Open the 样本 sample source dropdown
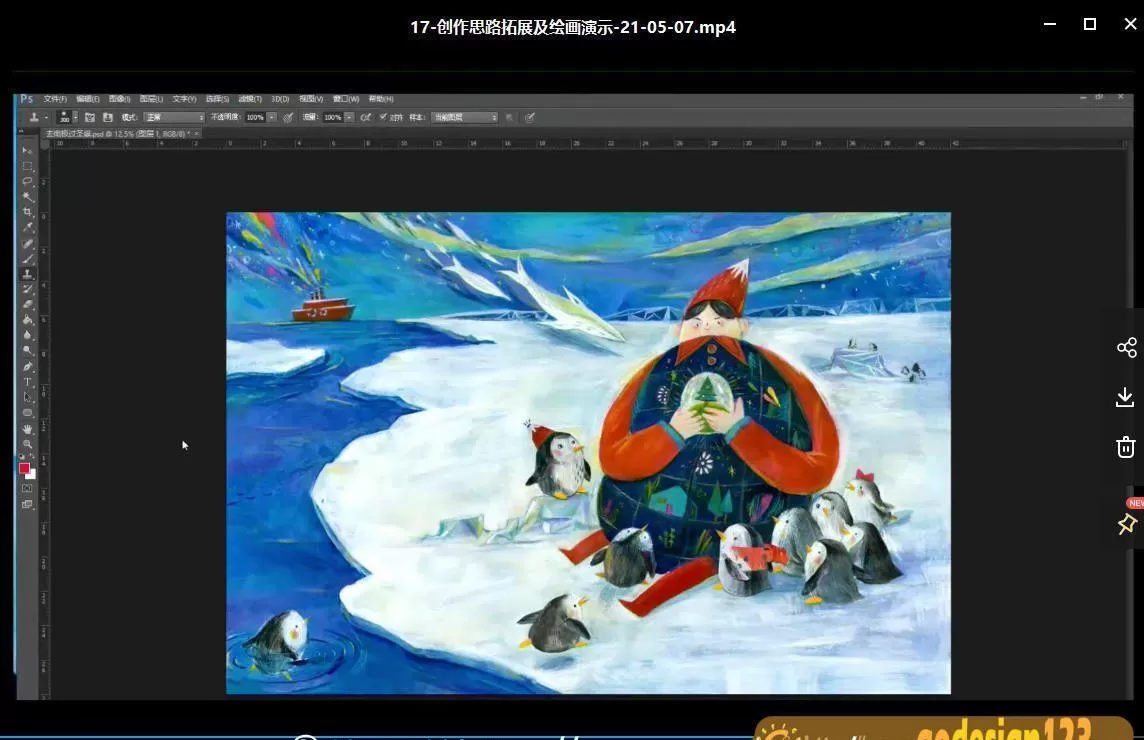The width and height of the screenshot is (1144, 740). click(x=465, y=117)
